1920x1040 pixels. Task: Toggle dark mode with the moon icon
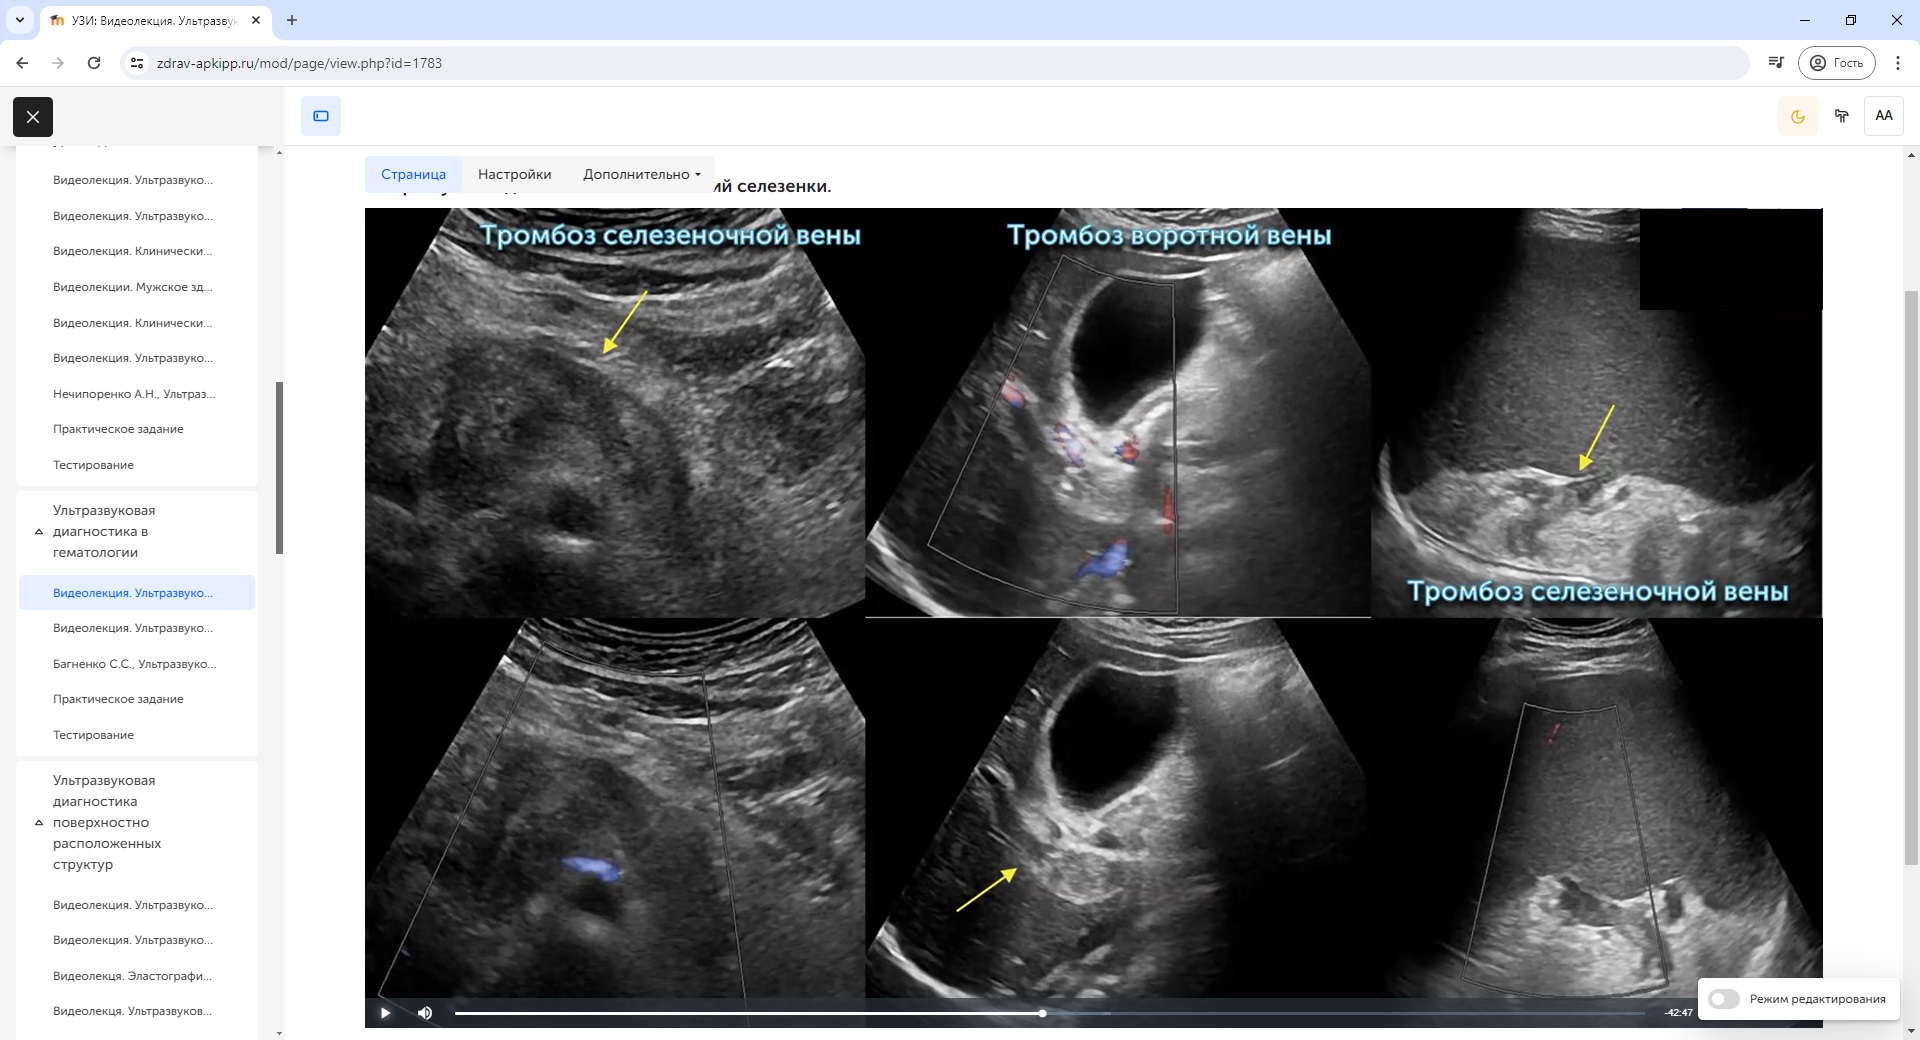click(x=1797, y=116)
